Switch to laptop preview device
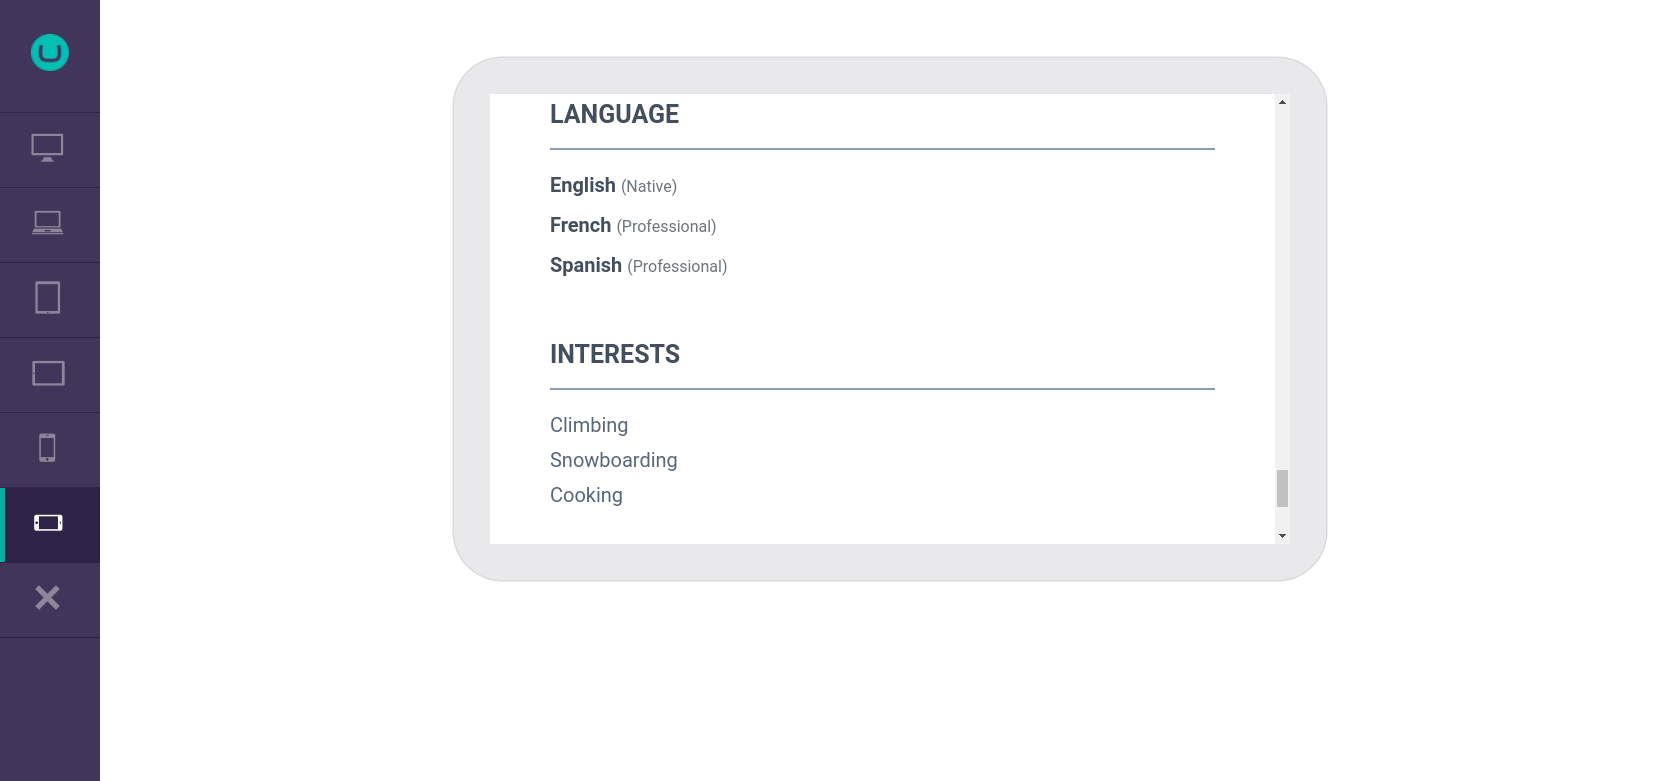This screenshot has height=781, width=1665. (x=47, y=223)
